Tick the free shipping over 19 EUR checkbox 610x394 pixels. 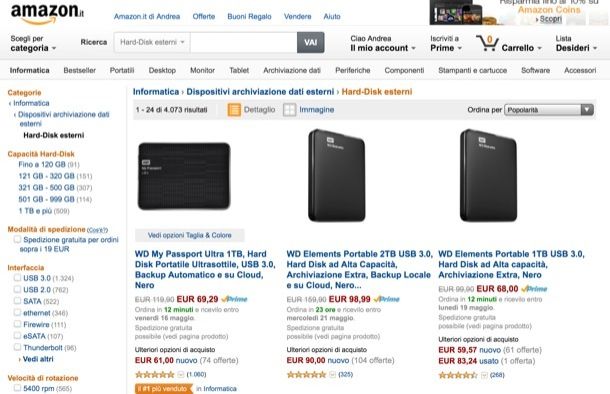pyautogui.click(x=17, y=239)
